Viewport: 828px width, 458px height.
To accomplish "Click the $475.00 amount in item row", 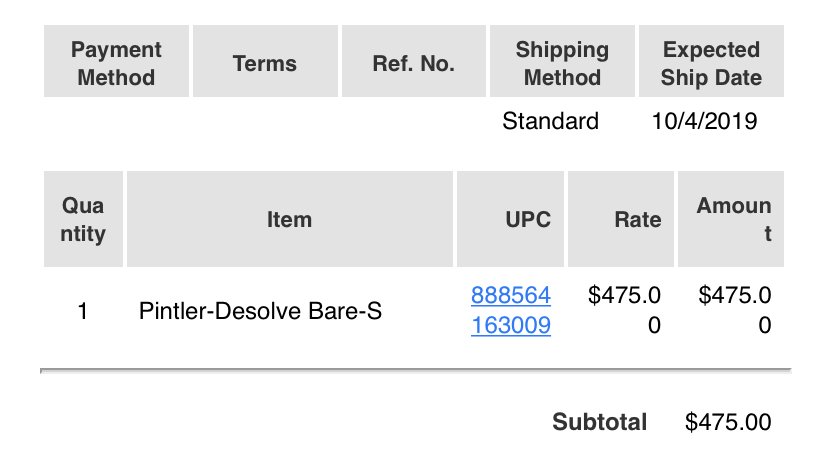I will pos(735,310).
